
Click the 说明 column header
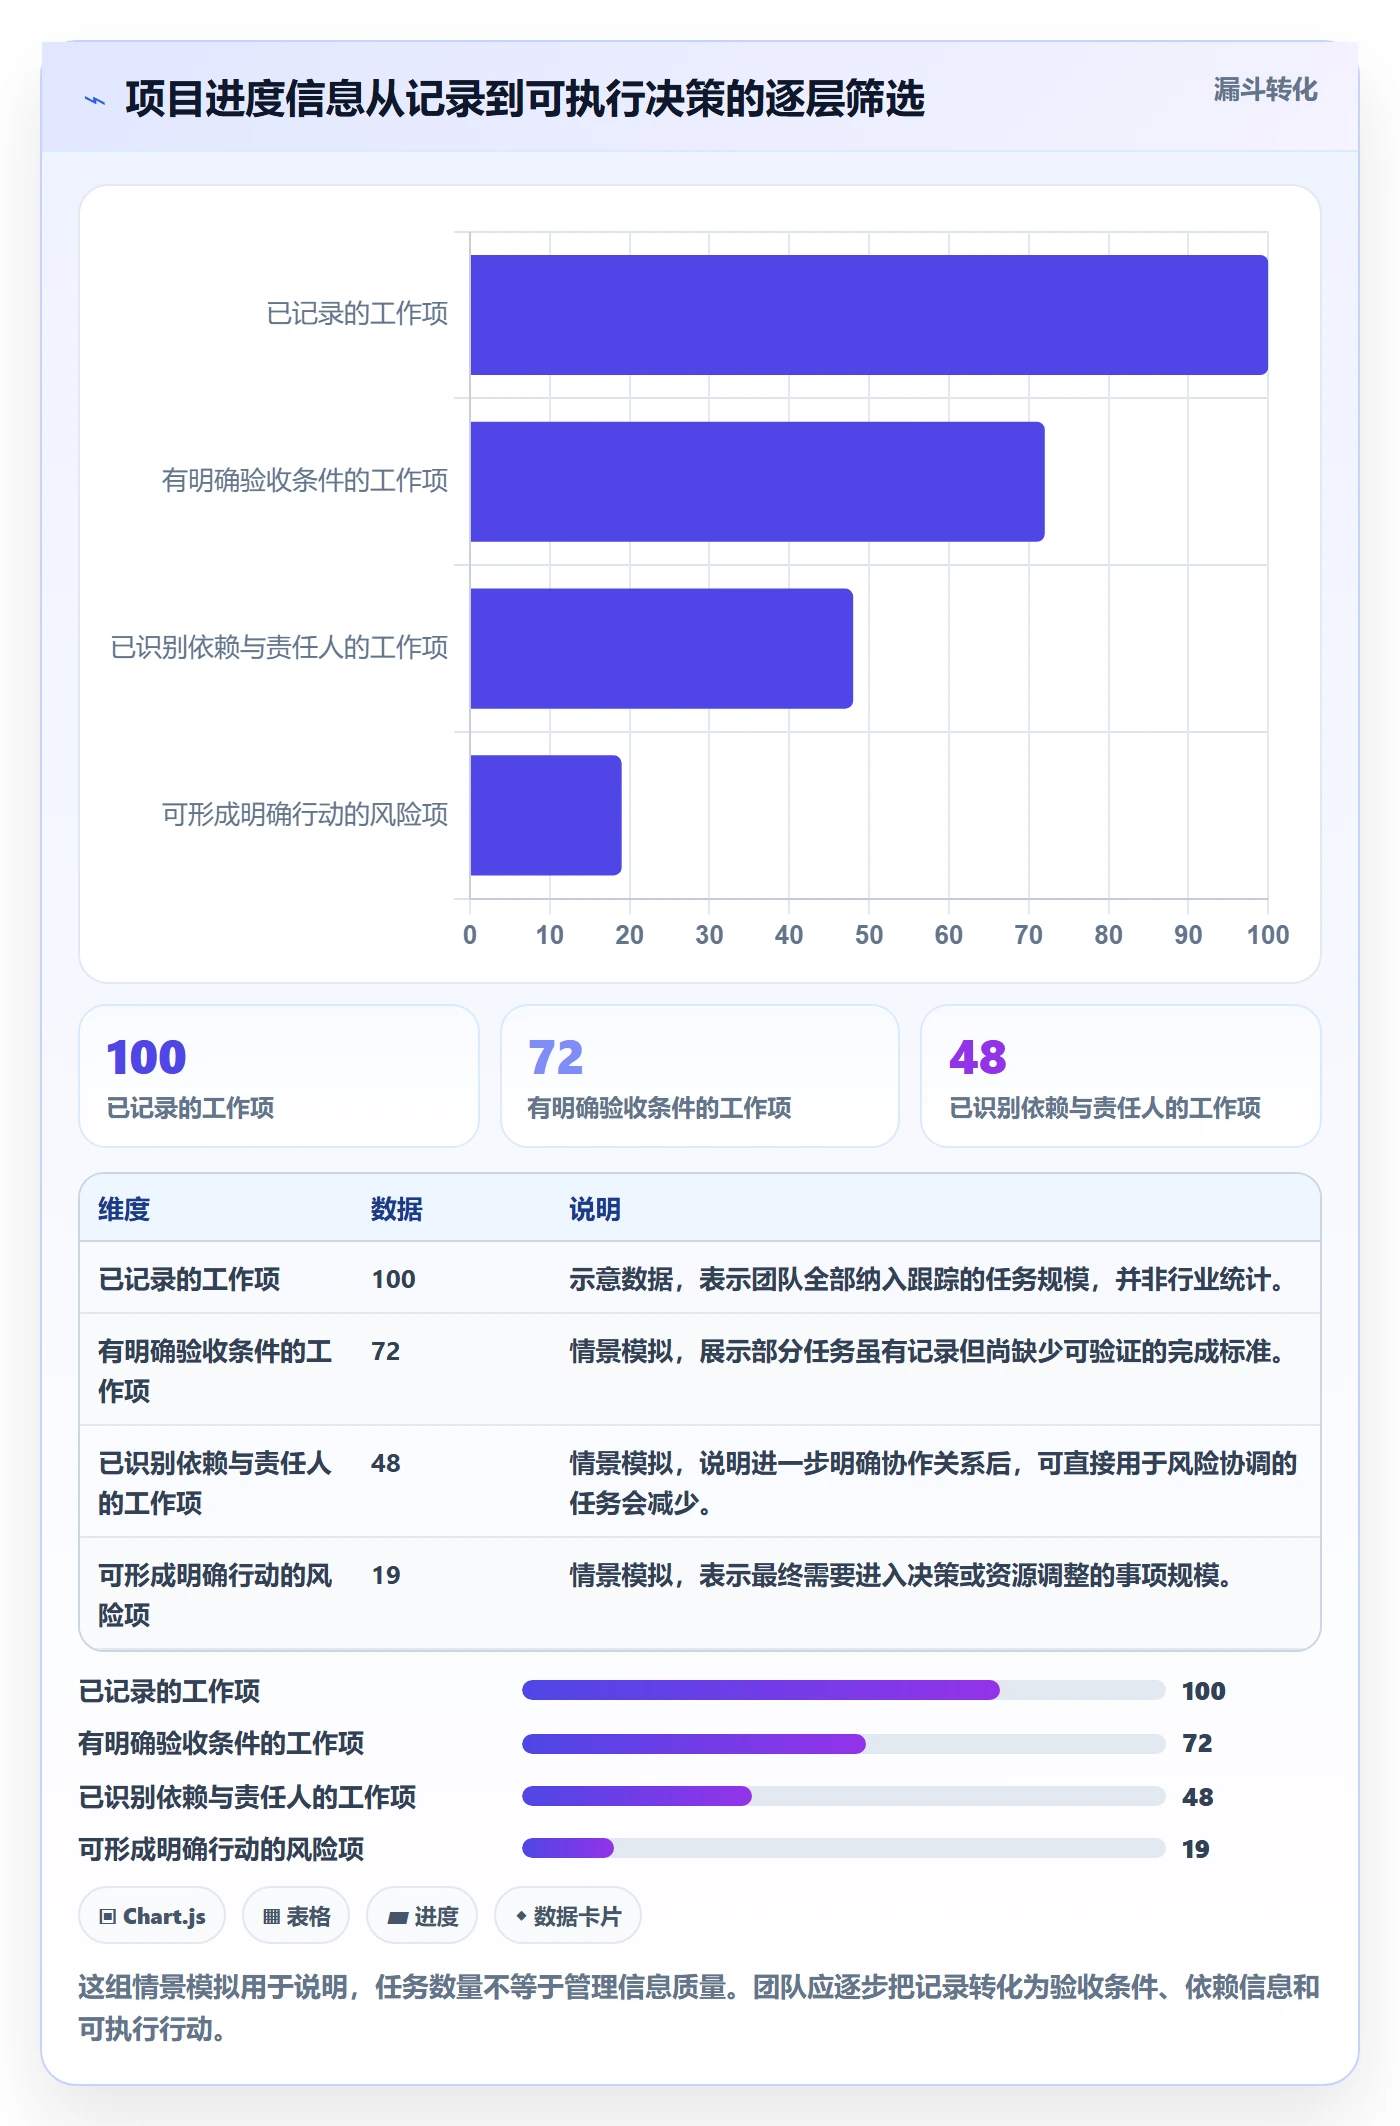click(595, 1209)
